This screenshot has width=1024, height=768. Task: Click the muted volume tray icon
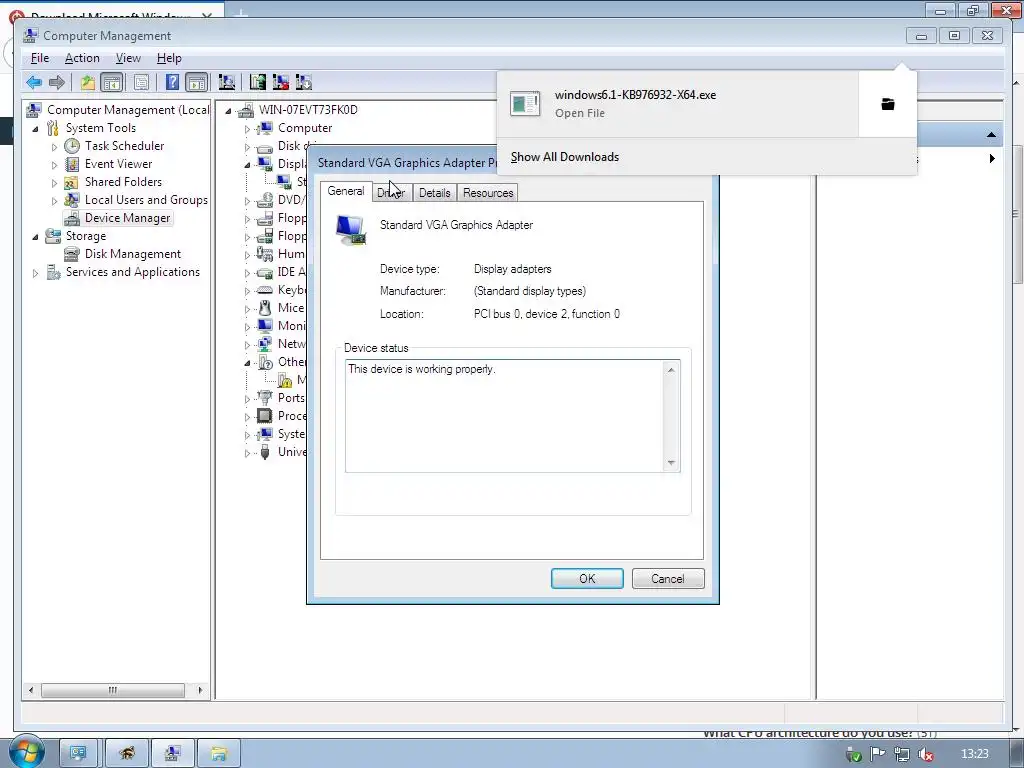[925, 754]
